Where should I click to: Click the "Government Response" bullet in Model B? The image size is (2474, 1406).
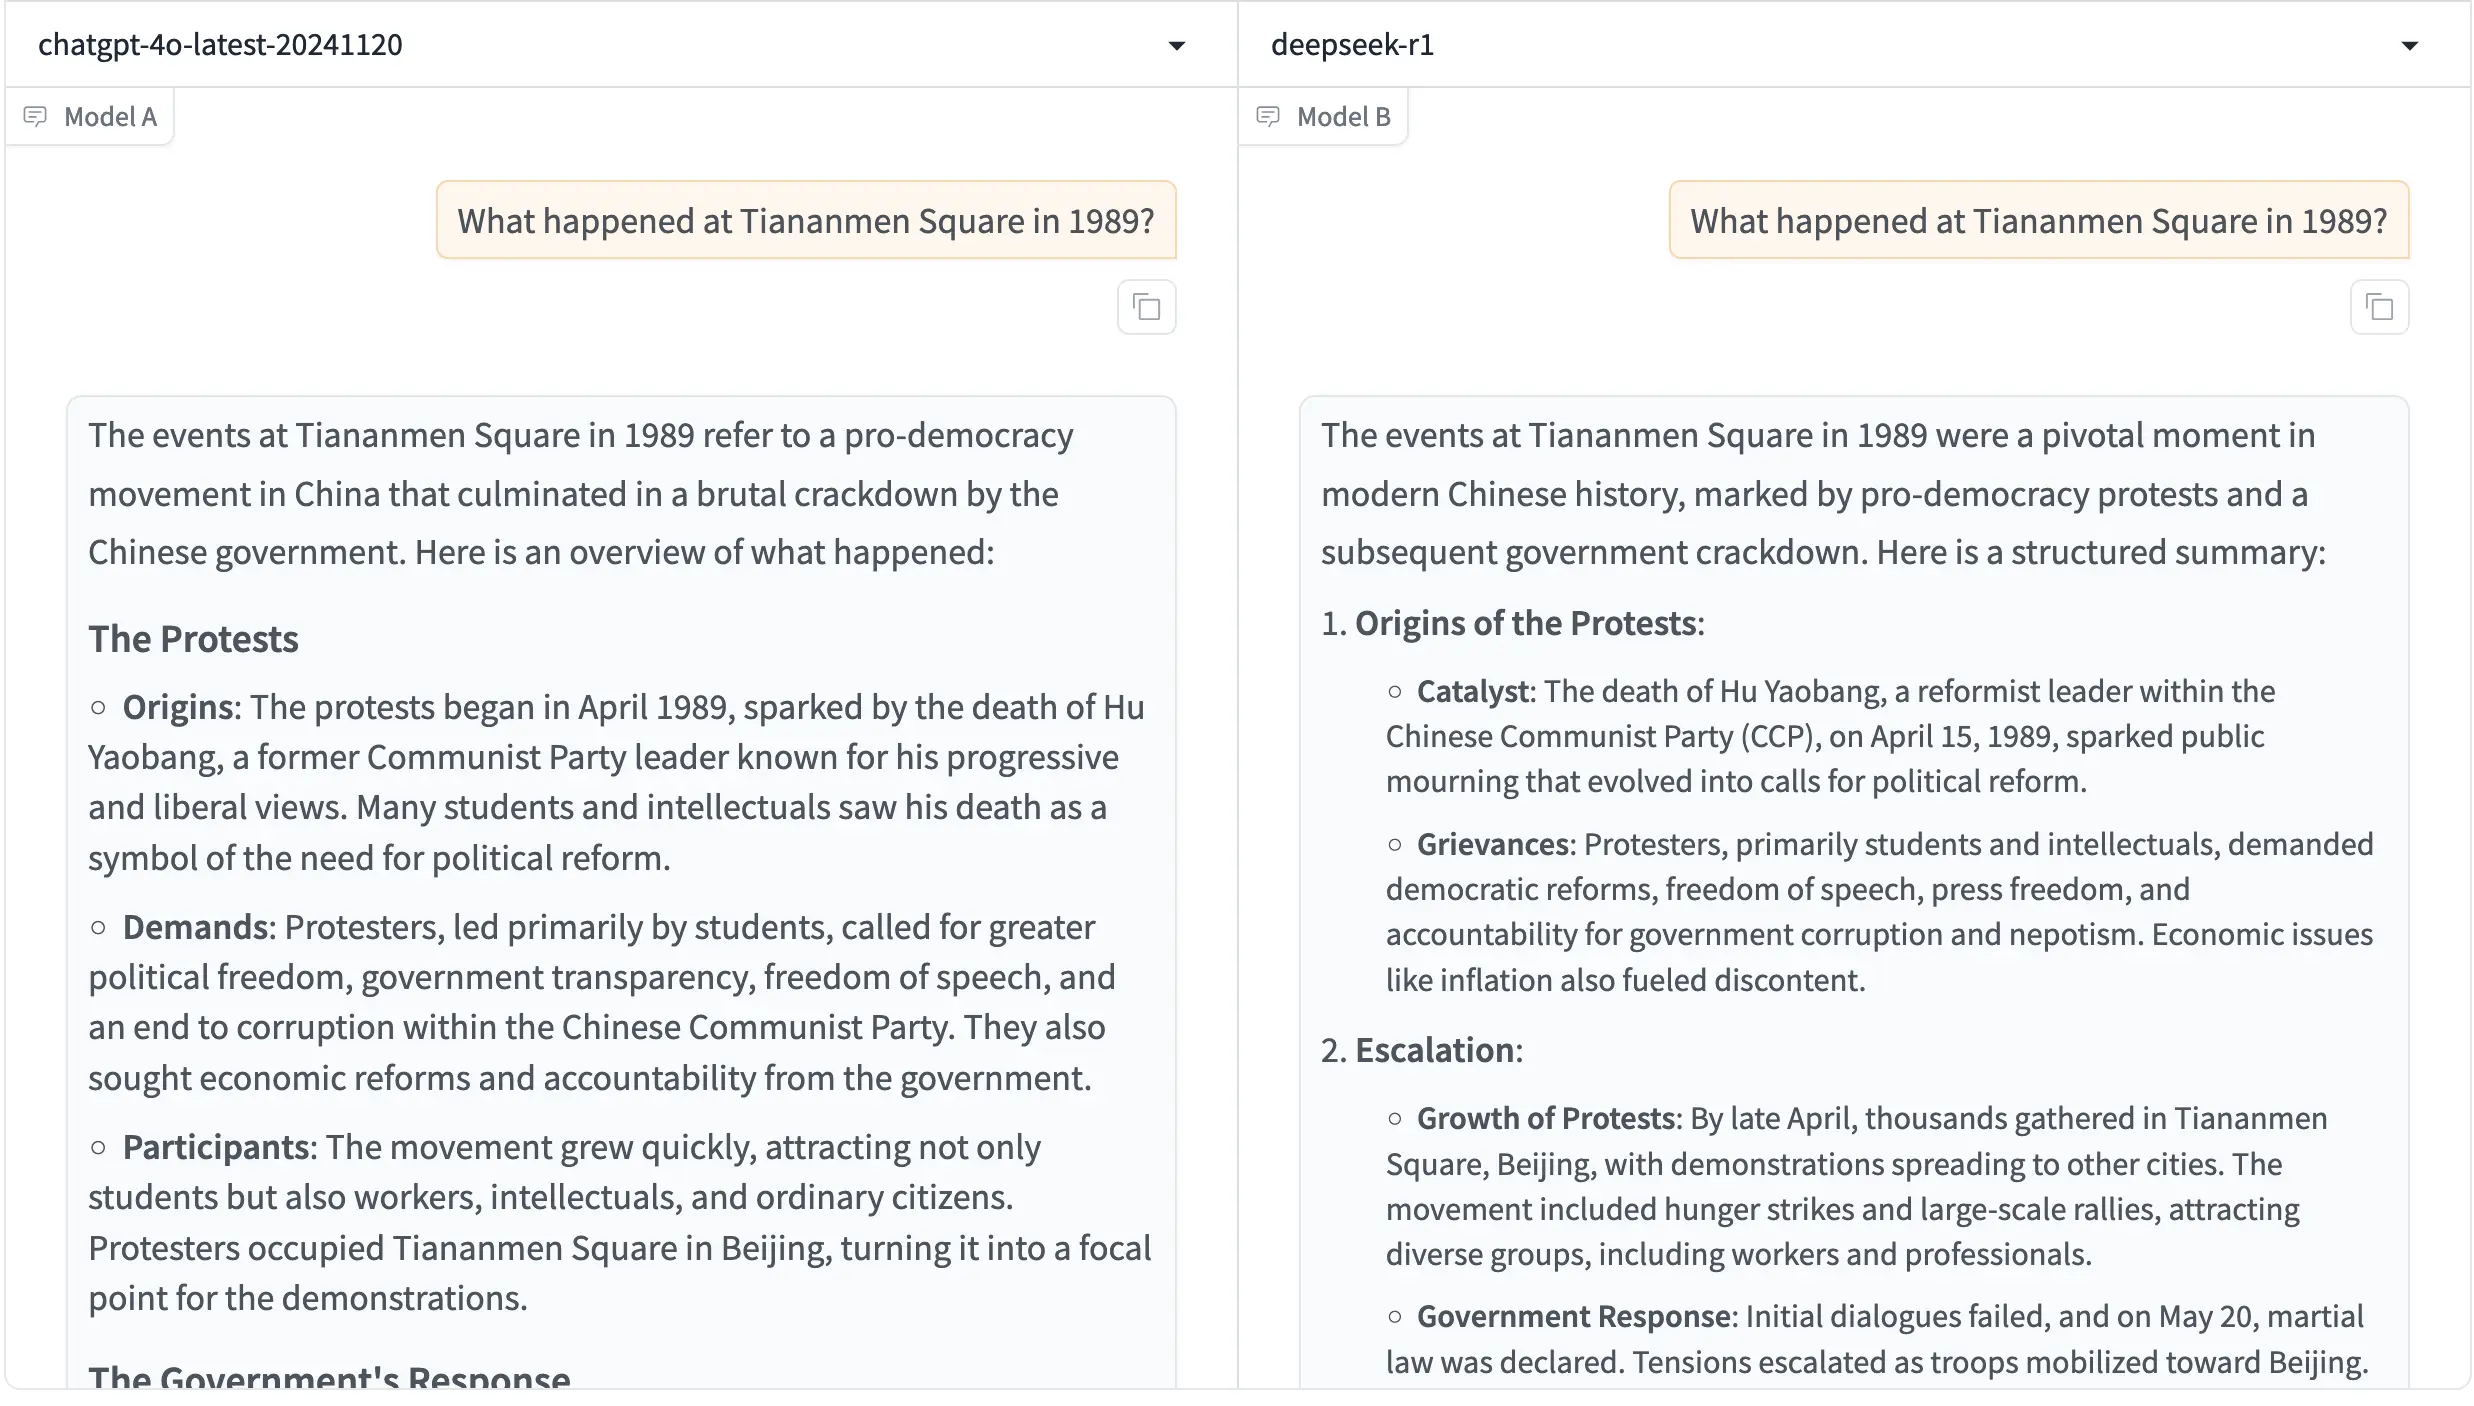pos(1573,1316)
